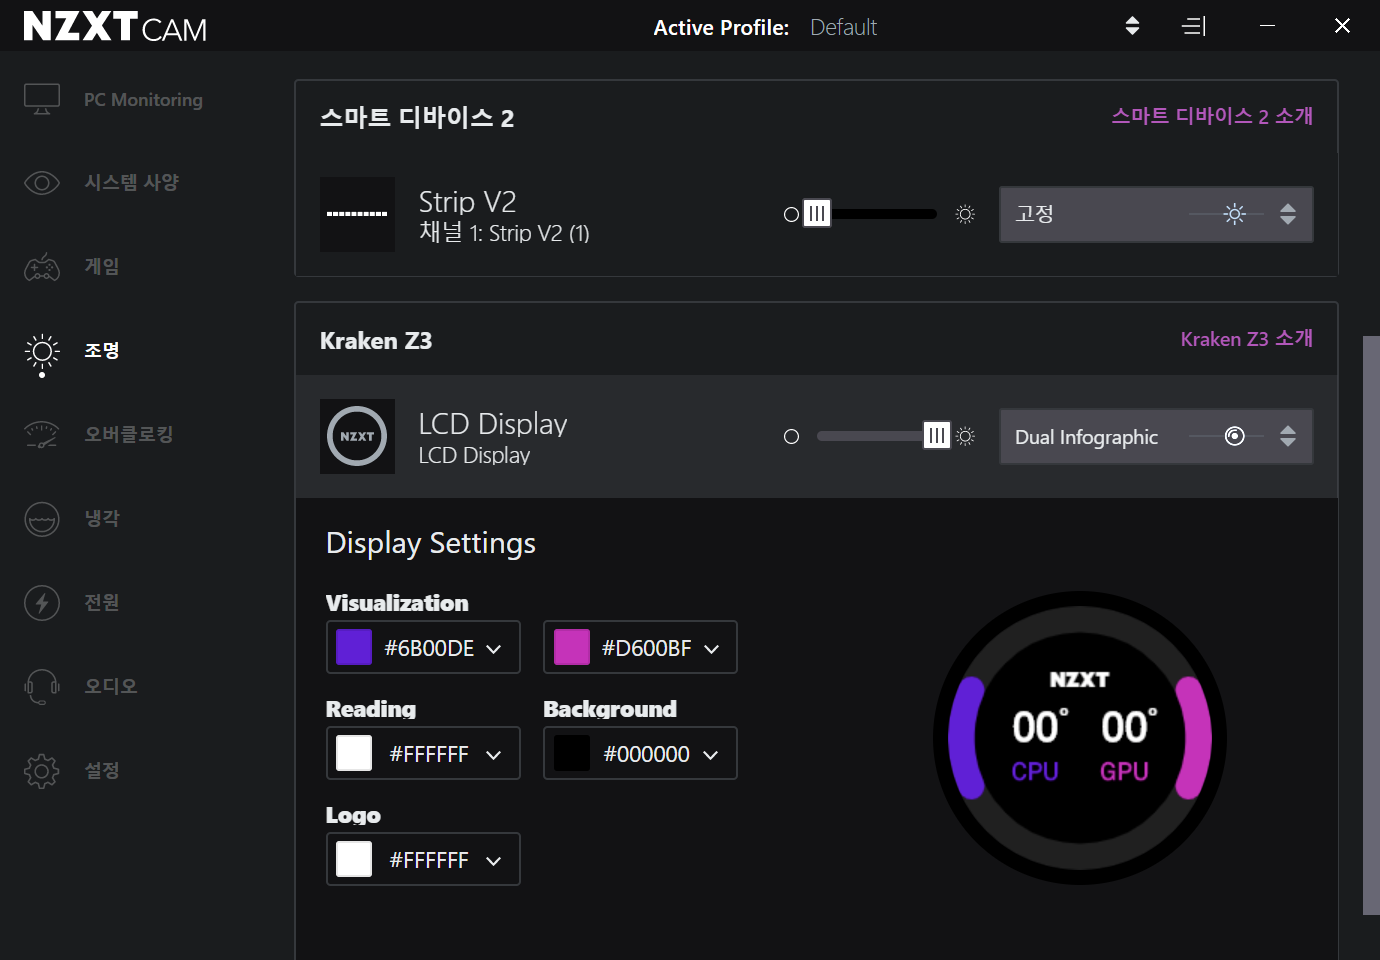This screenshot has width=1380, height=960.
Task: Click the NZXT CAM logo
Action: (115, 27)
